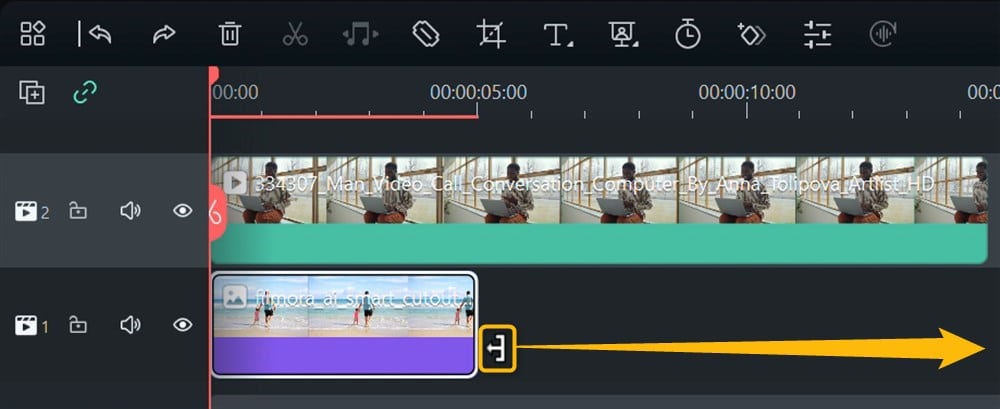Click the 00:00:05:00 ruler mark
This screenshot has width=1000, height=409.
pyautogui.click(x=478, y=93)
